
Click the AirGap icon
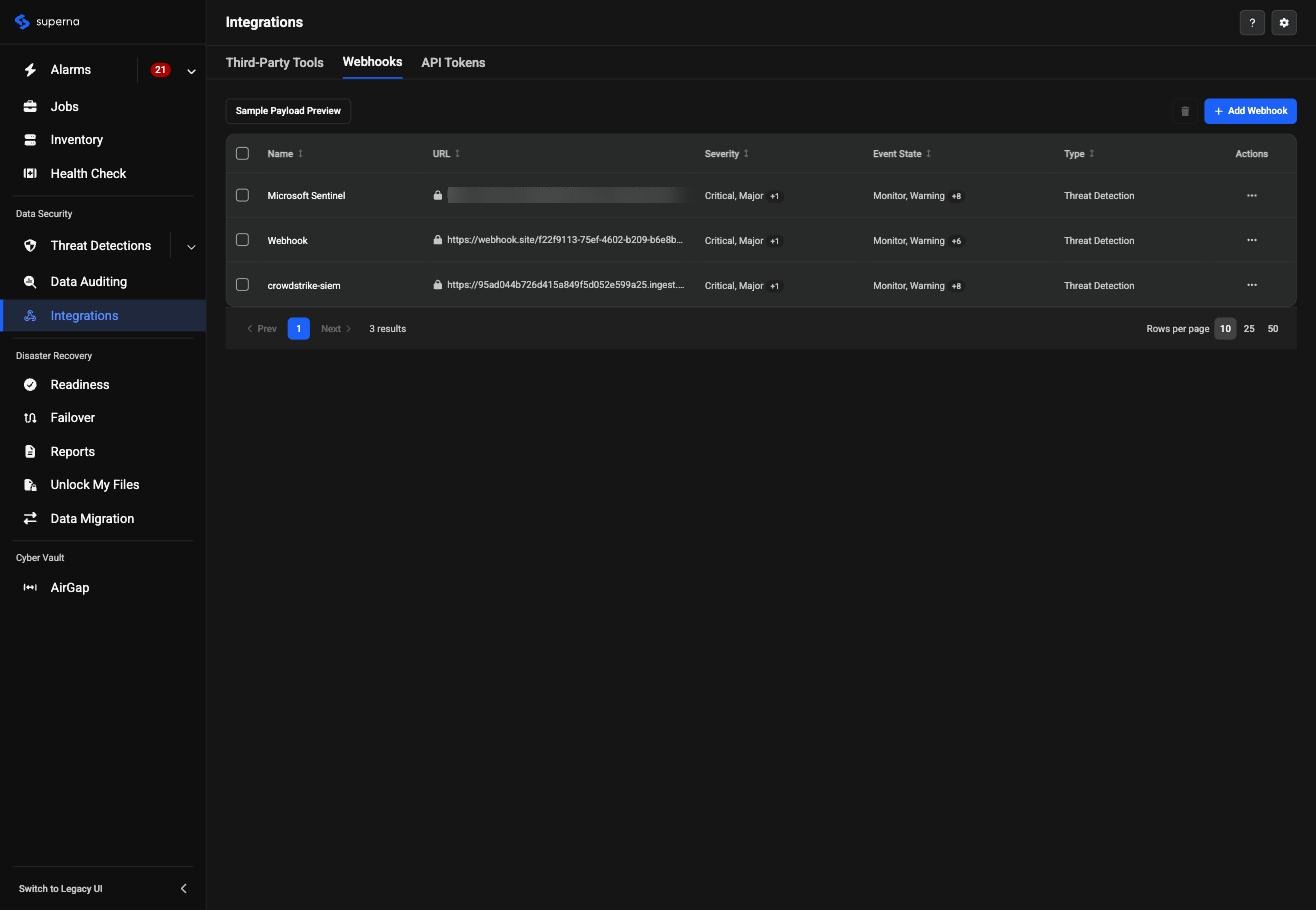[x=30, y=588]
